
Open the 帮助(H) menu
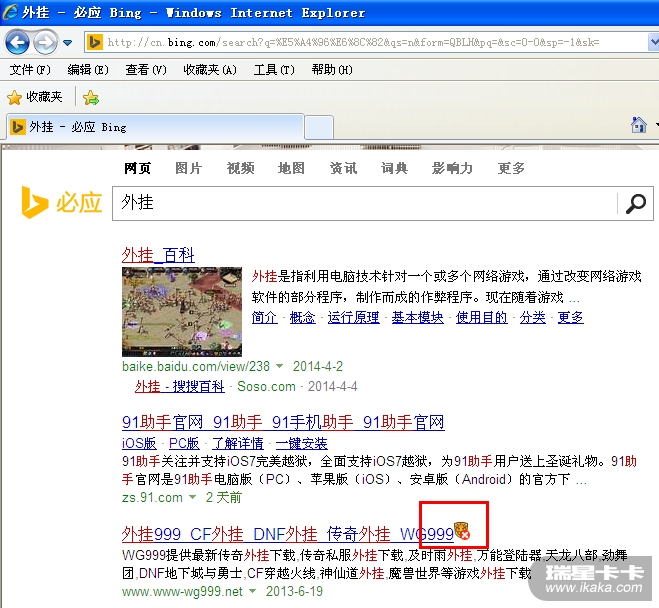tap(332, 70)
